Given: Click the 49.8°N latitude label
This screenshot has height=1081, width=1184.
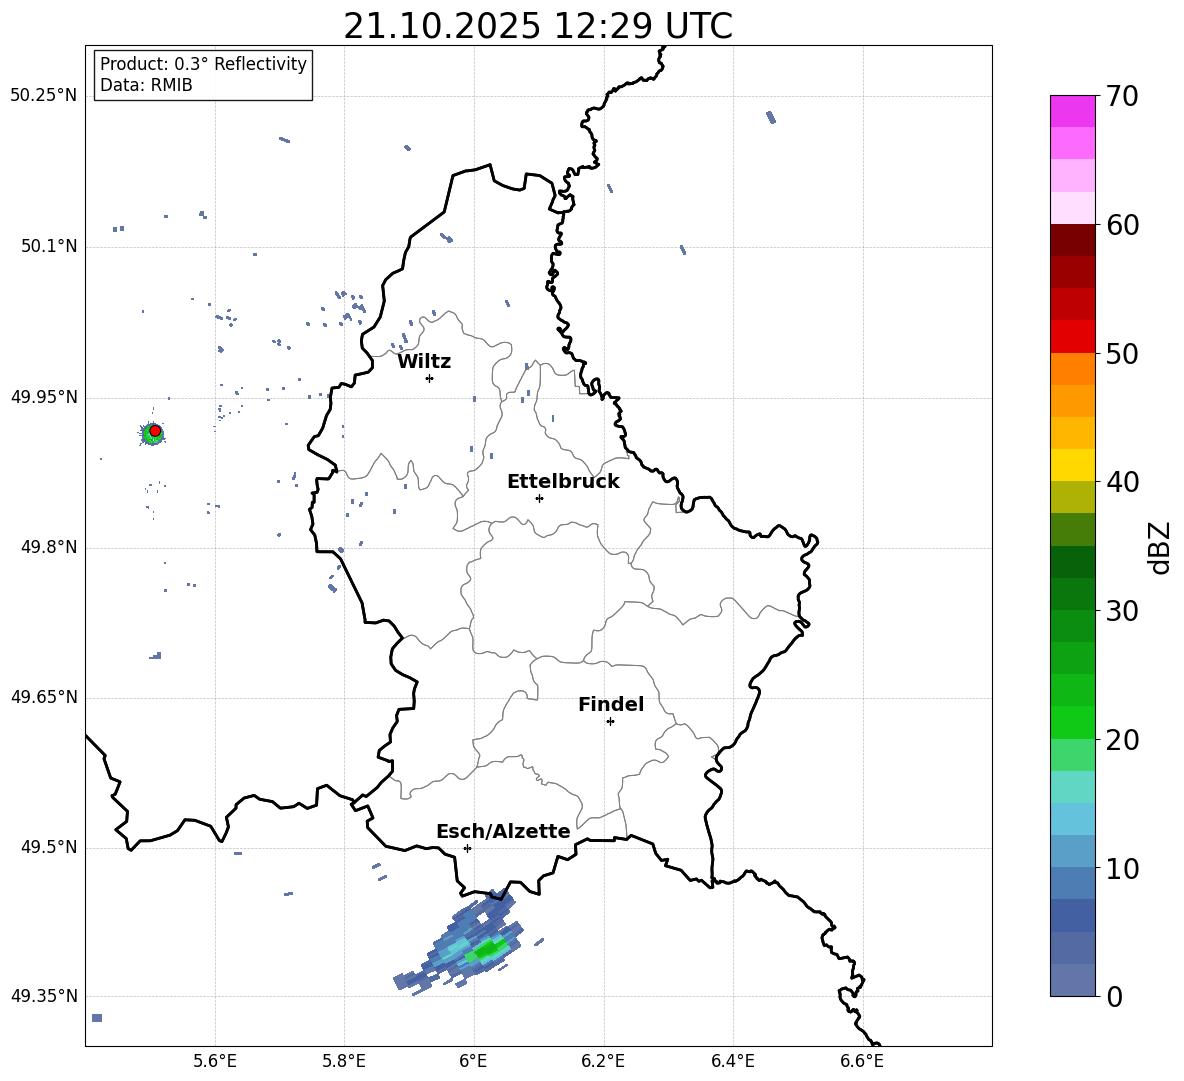Looking at the screenshot, I should [49, 547].
